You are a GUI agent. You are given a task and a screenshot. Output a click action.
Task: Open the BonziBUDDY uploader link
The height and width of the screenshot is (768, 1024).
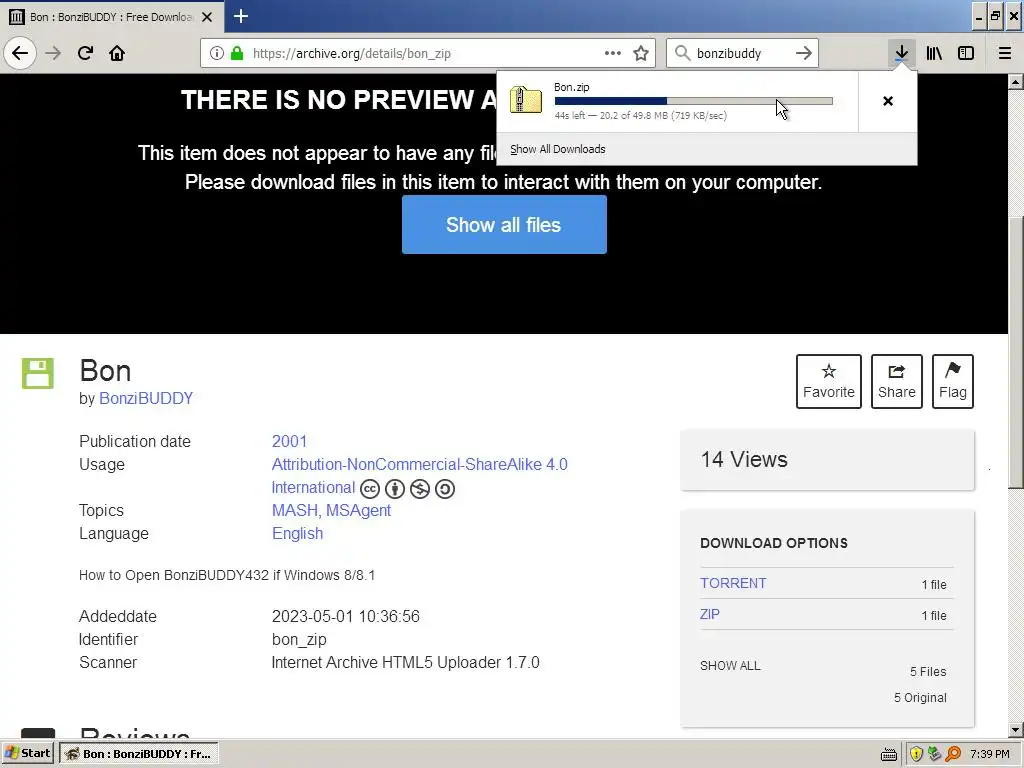click(x=146, y=398)
